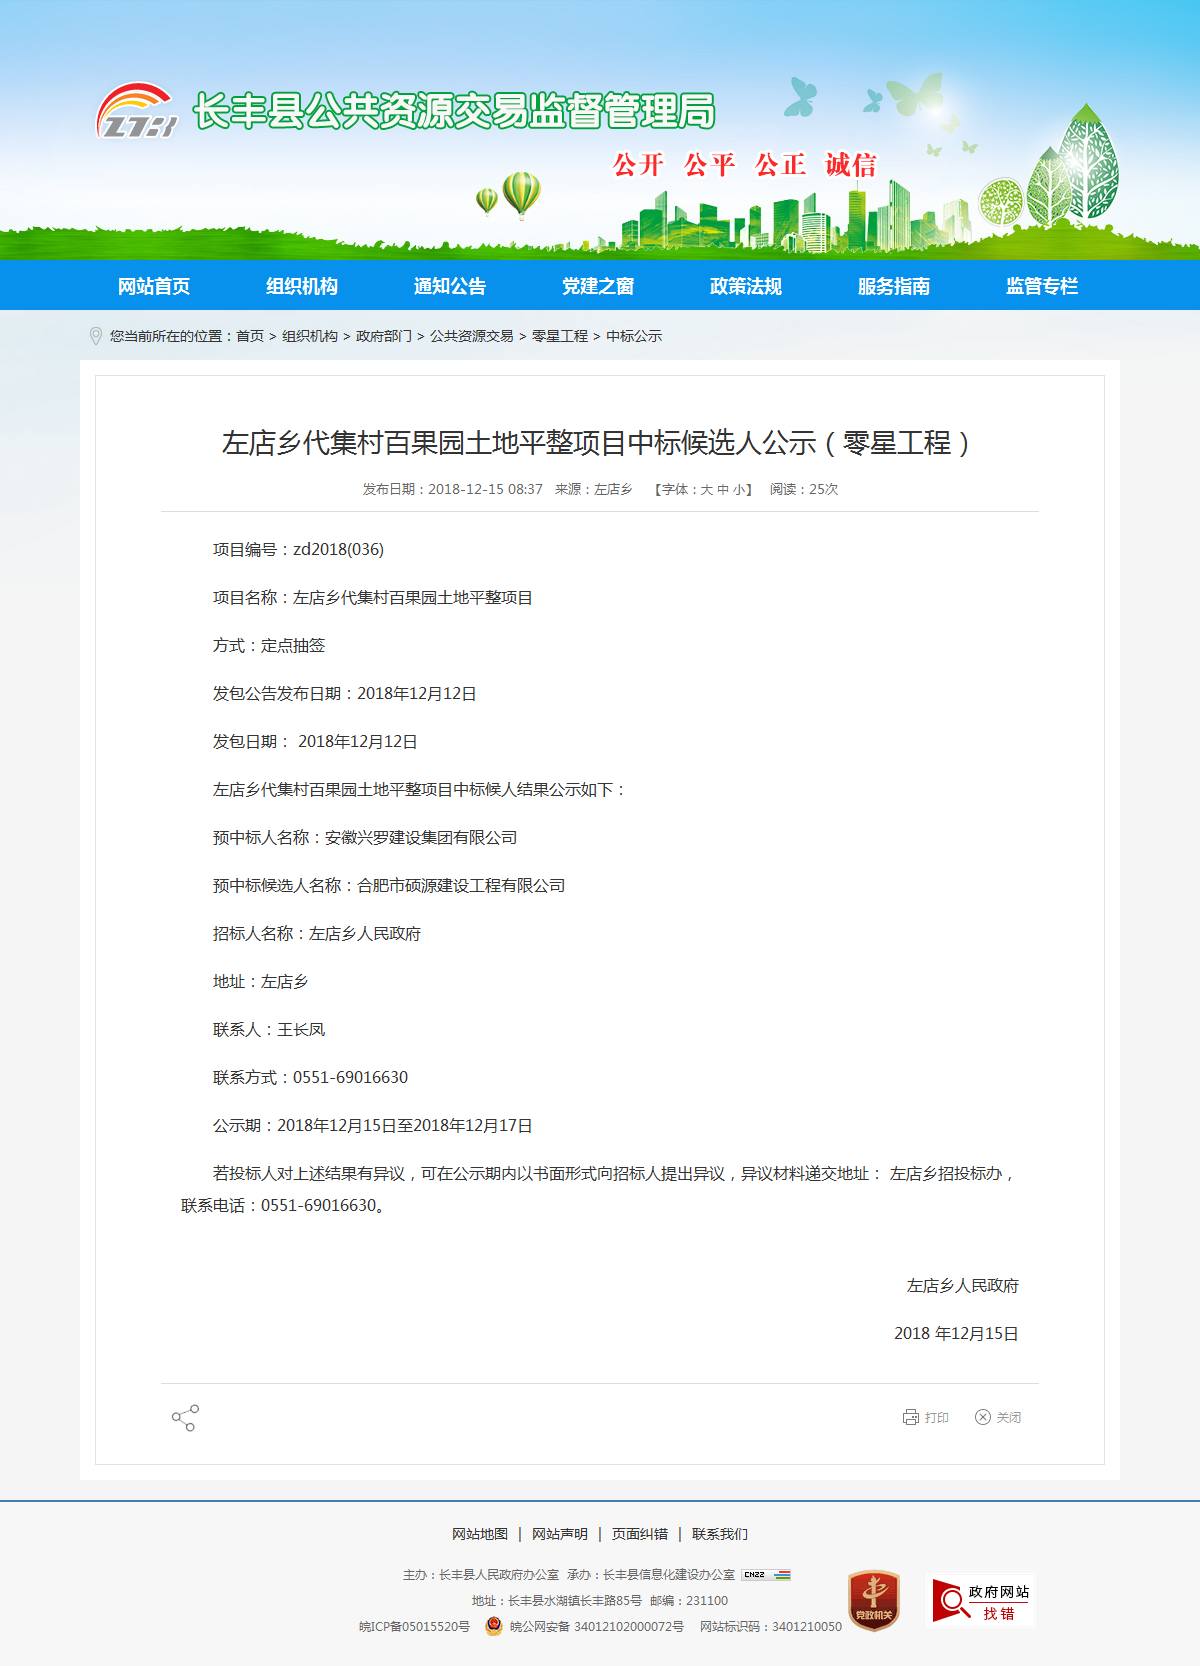
Task: Click the 结果公示如下 sentence
Action: [420, 789]
